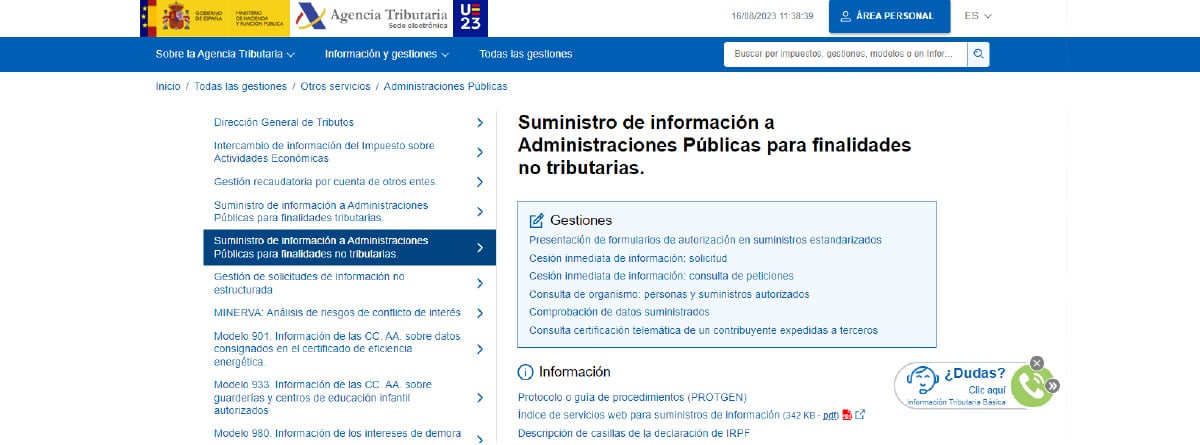Expand Sobre la Agencia Tributaria menu
Image resolution: width=1200 pixels, height=445 pixels.
225,54
